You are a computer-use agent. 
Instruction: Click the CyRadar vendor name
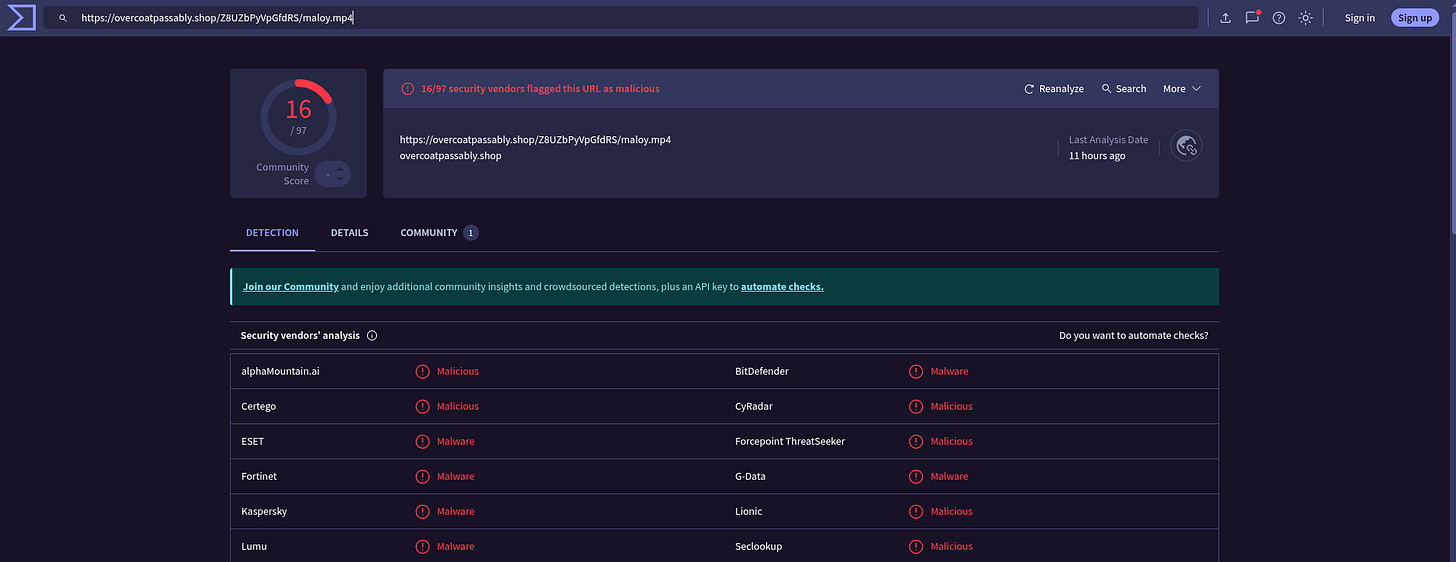(x=754, y=406)
